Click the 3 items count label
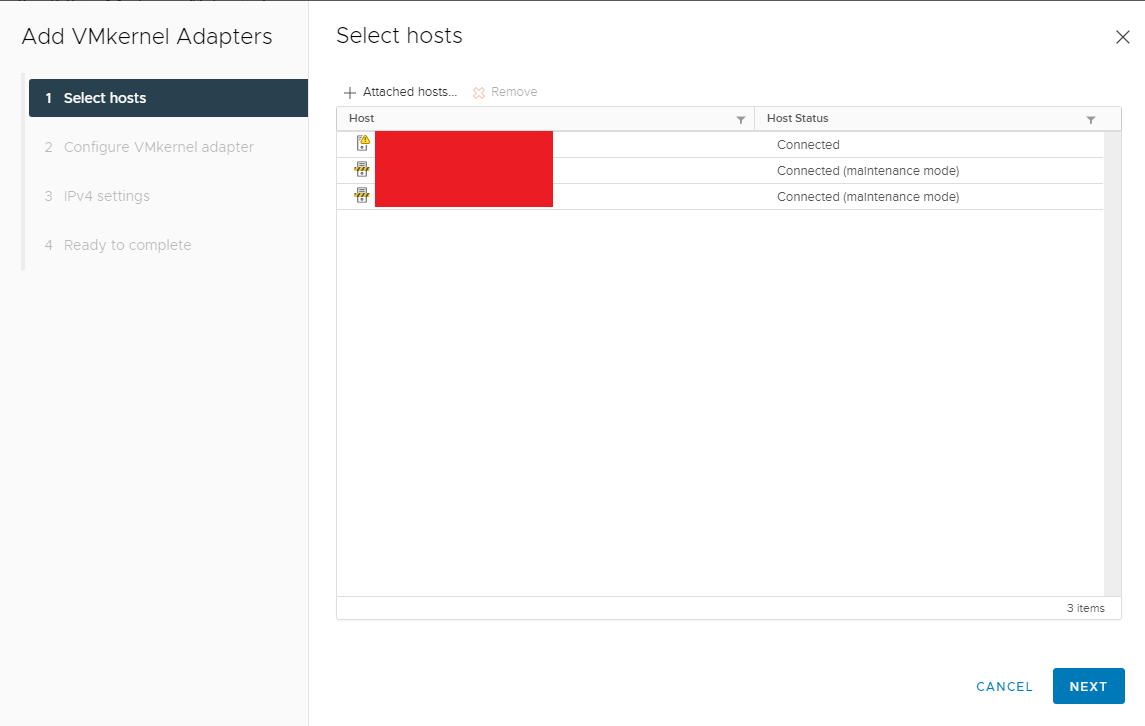1145x726 pixels. click(1085, 608)
